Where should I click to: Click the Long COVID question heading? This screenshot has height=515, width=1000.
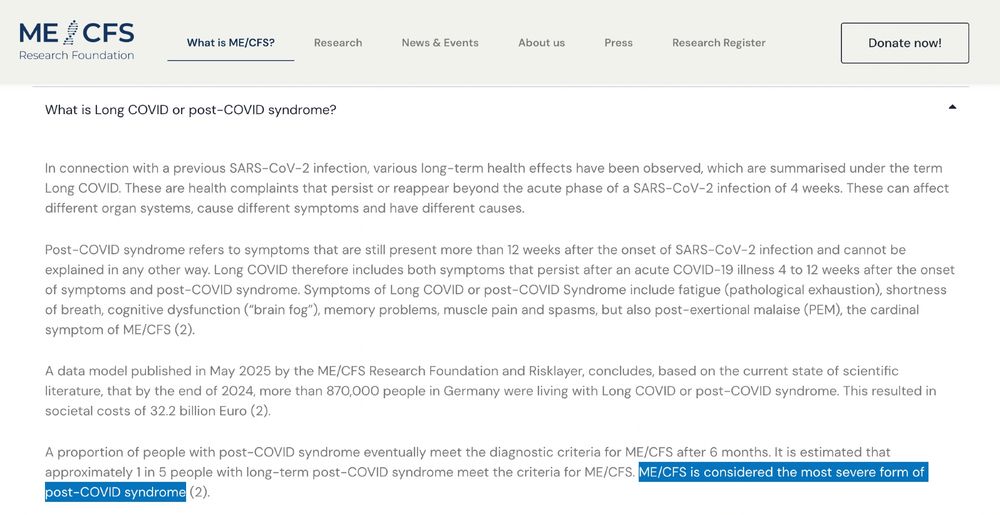[190, 110]
